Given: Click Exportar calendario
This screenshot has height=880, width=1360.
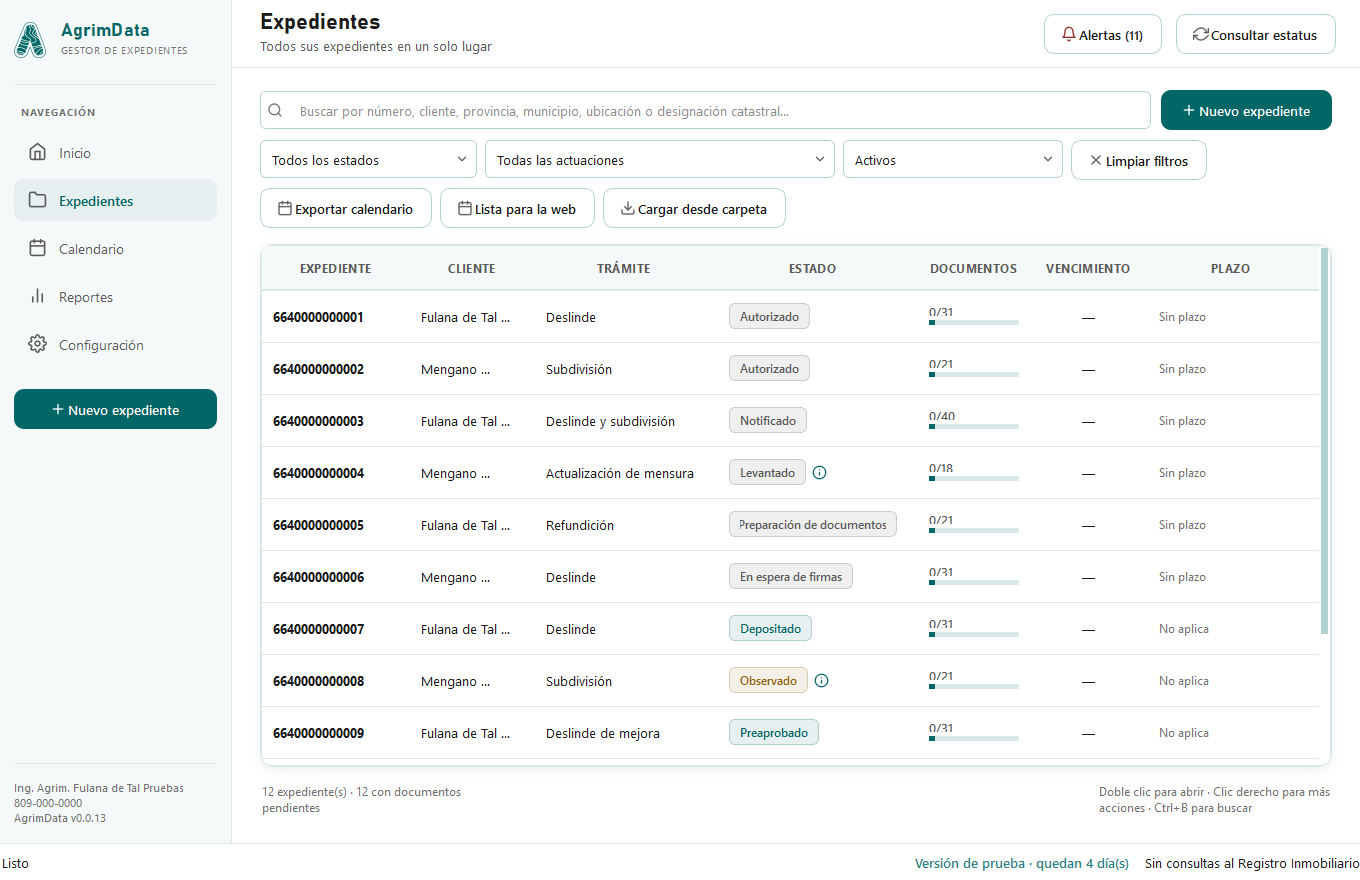Looking at the screenshot, I should tap(345, 209).
